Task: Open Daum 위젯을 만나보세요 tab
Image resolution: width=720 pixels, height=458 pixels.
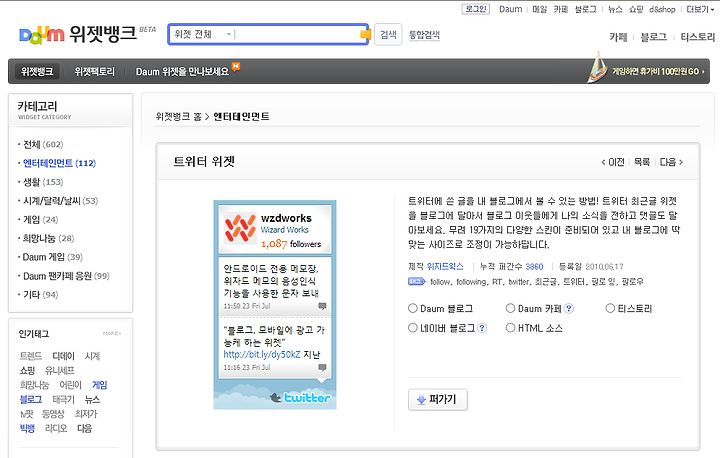Action: coord(182,72)
